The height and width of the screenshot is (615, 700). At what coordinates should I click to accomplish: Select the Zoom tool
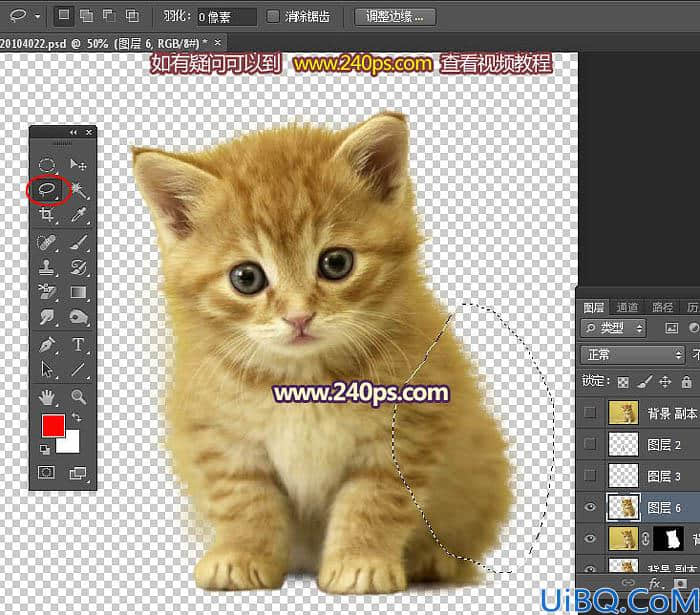click(79, 397)
